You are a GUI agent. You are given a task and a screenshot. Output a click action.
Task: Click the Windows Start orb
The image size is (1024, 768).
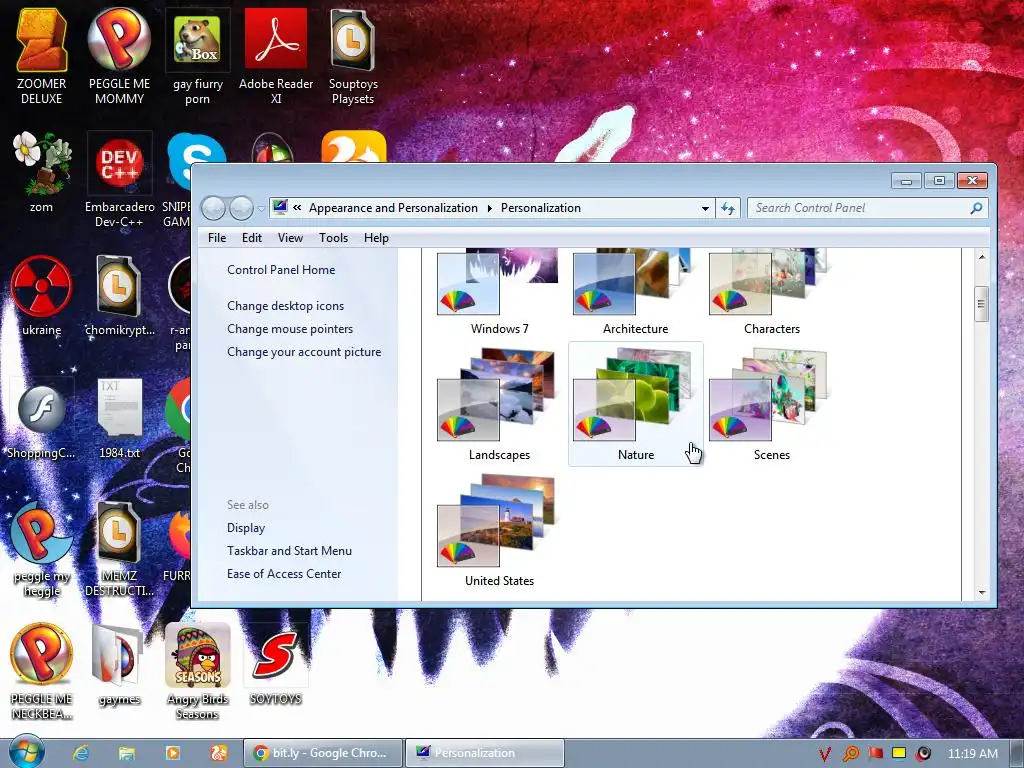pos(26,752)
